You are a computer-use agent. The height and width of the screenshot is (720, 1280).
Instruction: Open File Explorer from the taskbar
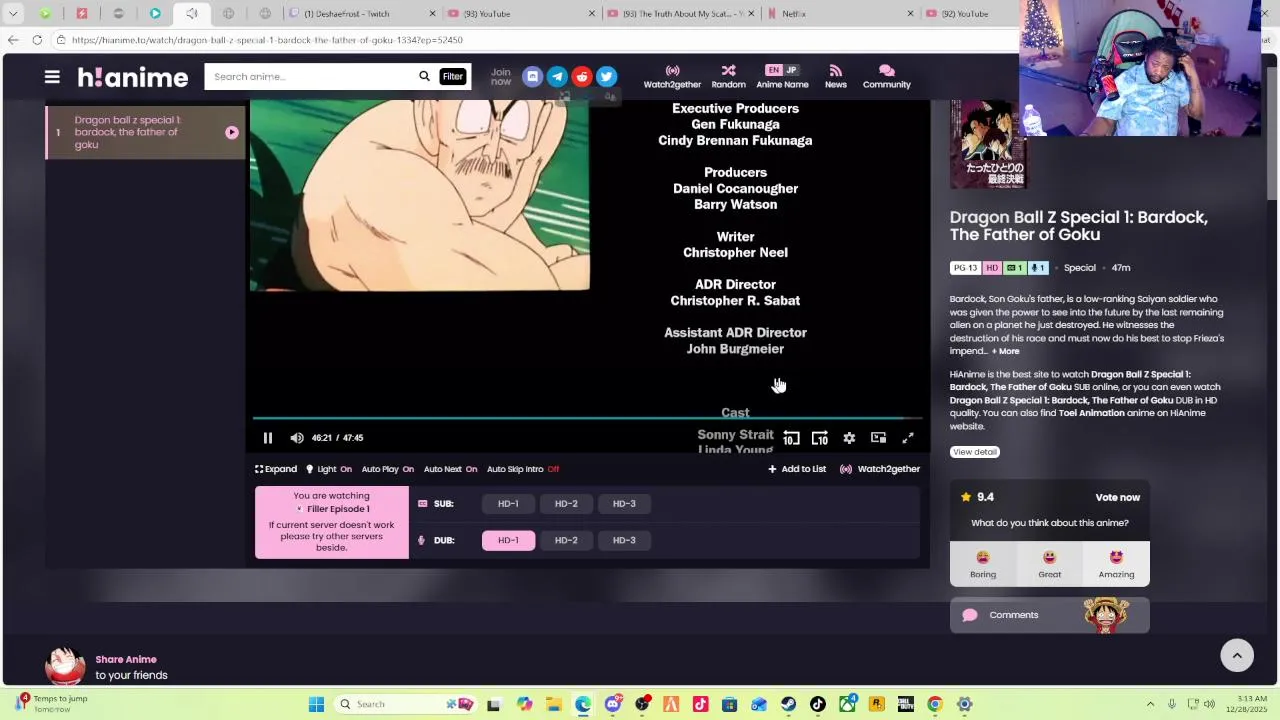(554, 704)
